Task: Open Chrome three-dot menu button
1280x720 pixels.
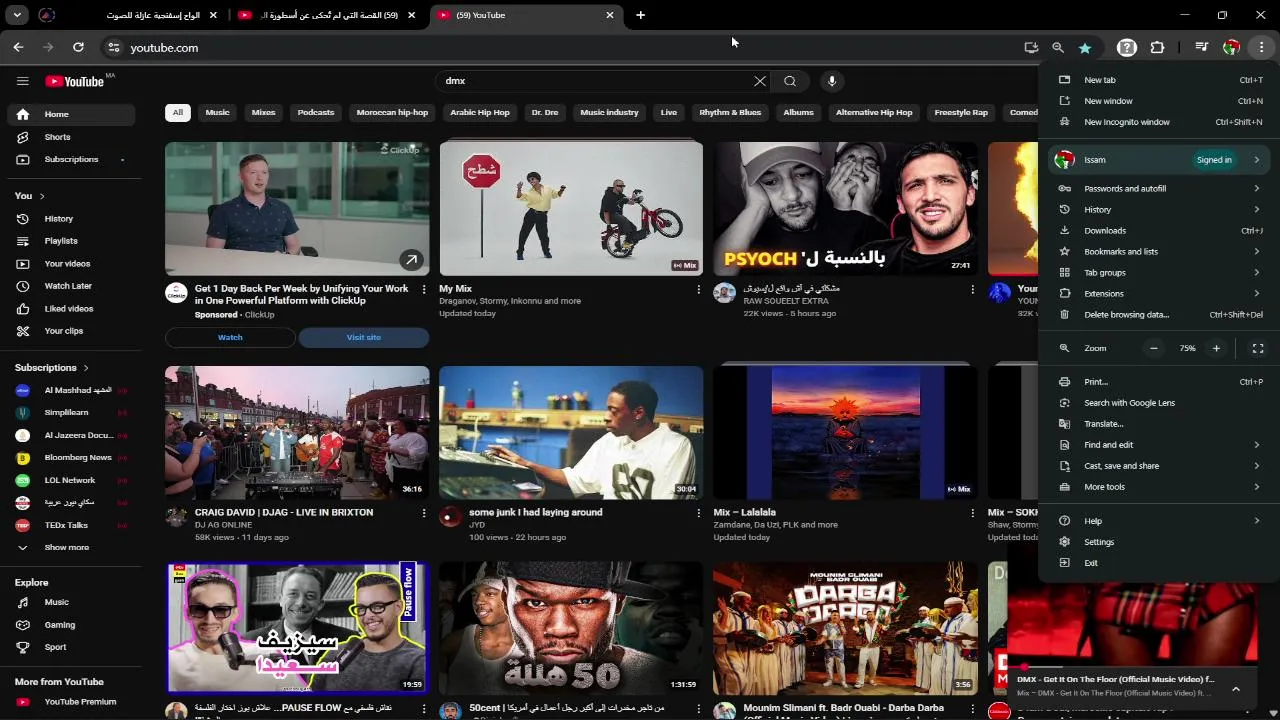Action: pyautogui.click(x=1262, y=47)
